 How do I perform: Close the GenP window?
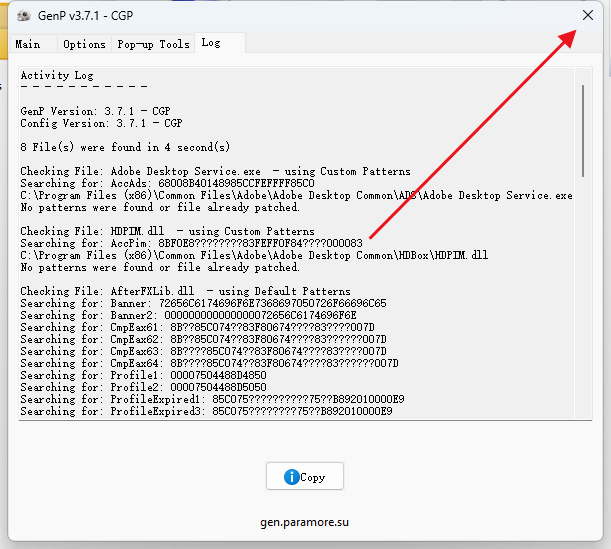(x=588, y=15)
